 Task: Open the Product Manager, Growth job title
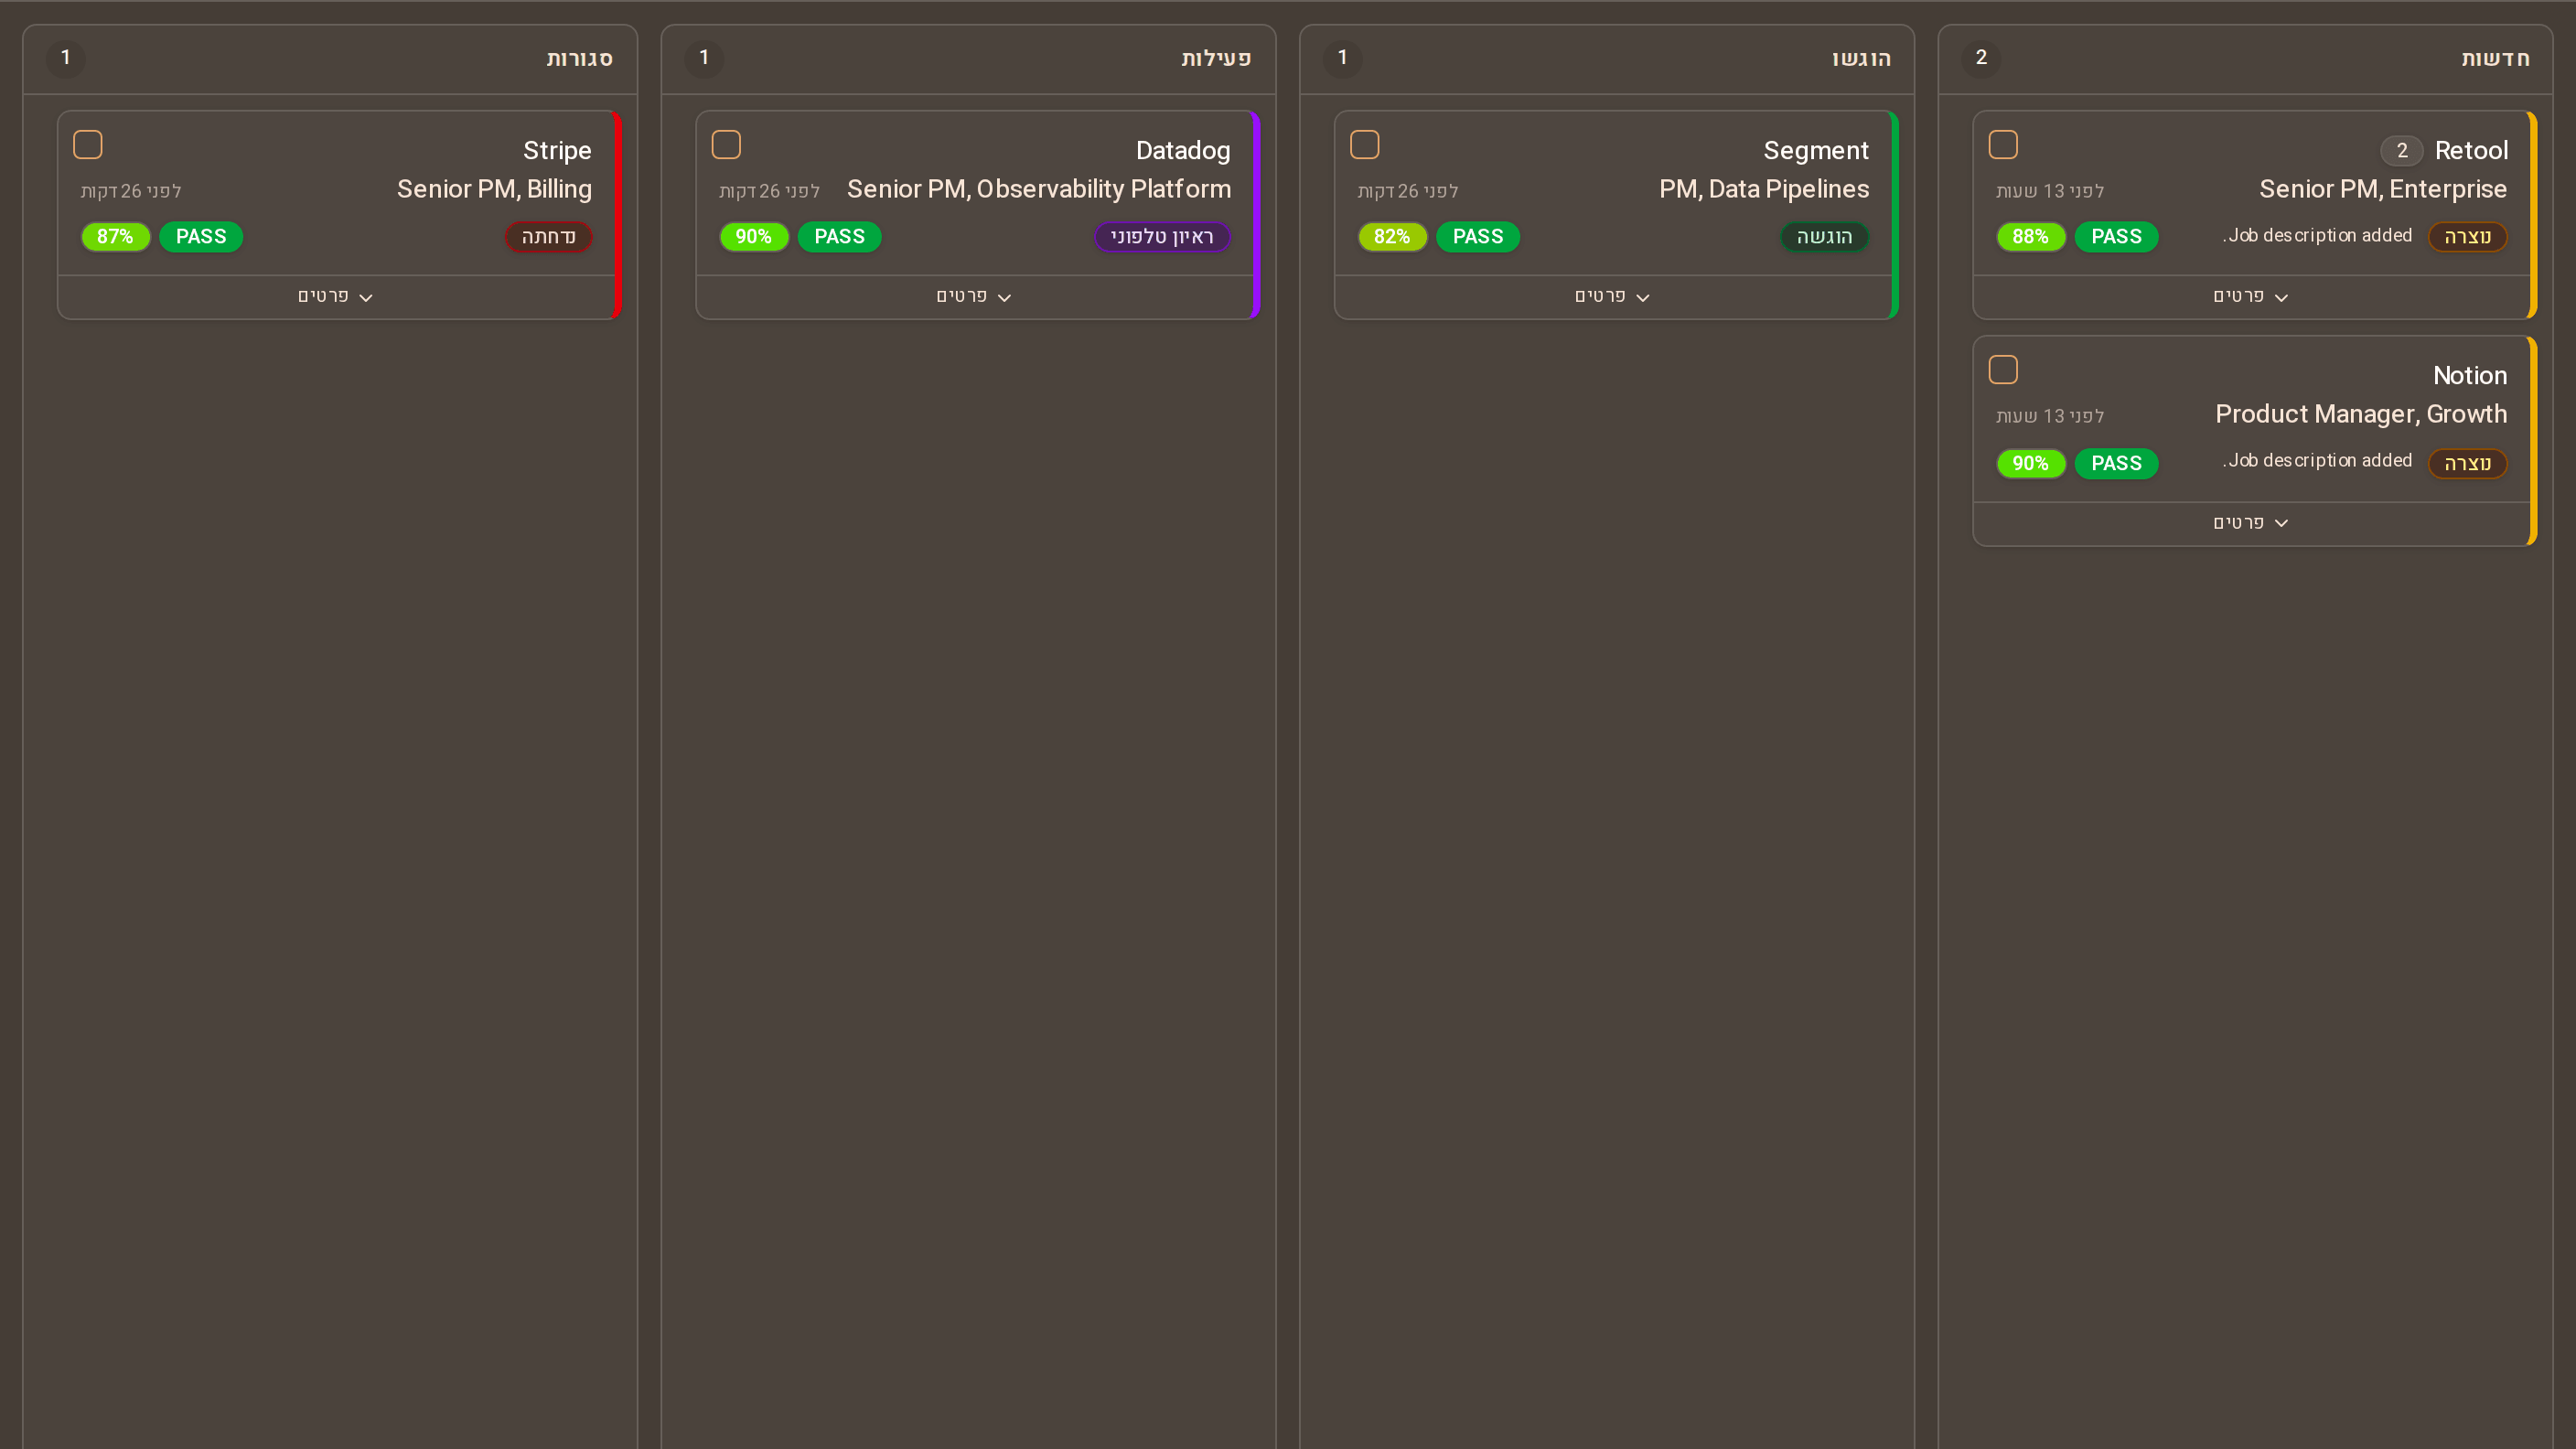[x=2361, y=414]
